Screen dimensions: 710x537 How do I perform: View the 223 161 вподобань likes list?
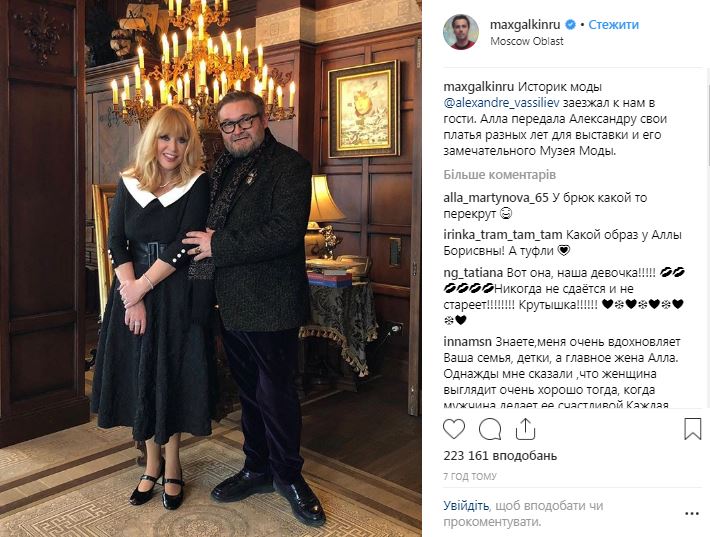click(500, 455)
